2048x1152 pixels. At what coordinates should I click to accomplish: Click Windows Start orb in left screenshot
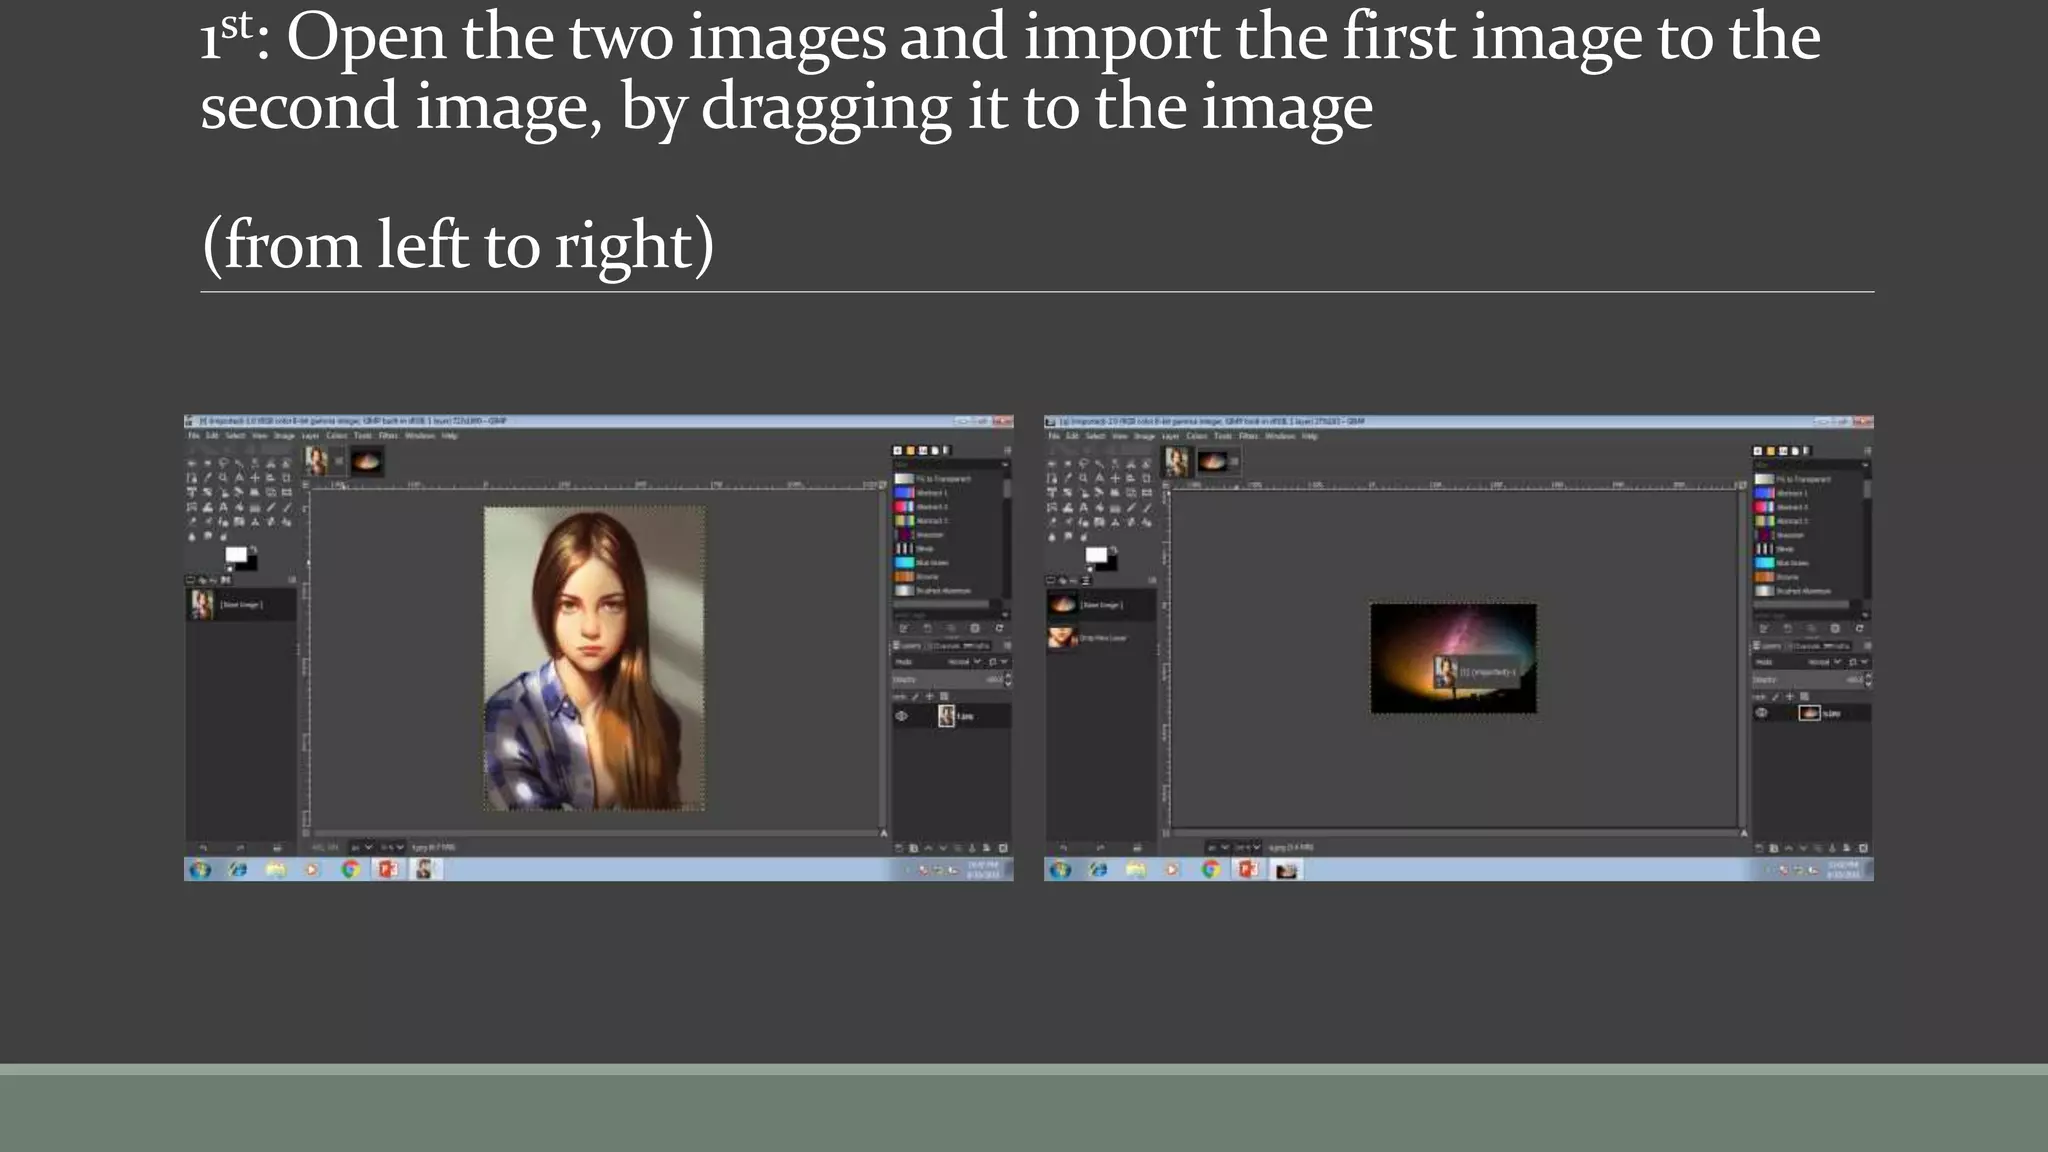pyautogui.click(x=200, y=869)
